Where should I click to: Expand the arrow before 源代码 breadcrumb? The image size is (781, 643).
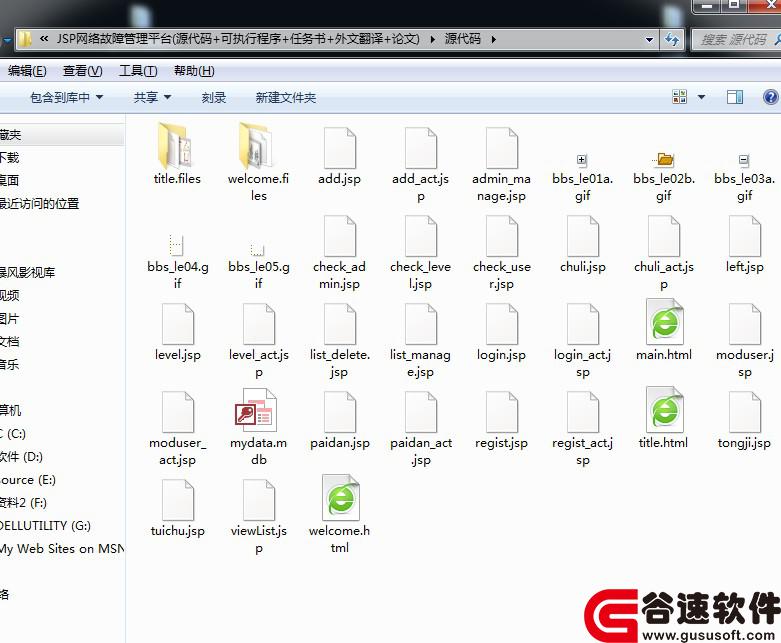pos(432,39)
